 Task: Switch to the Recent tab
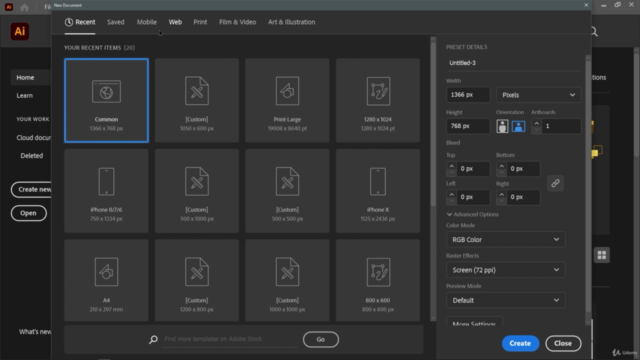pos(80,22)
